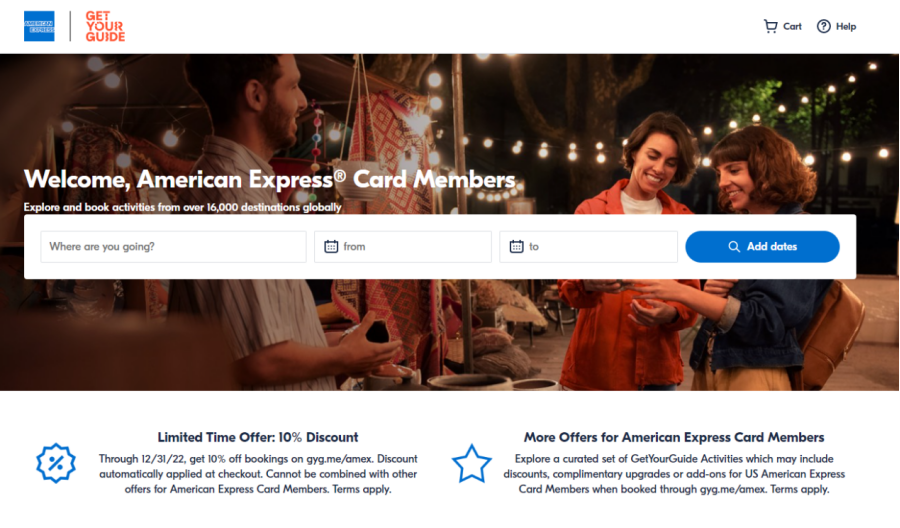Click the Limited Time Offer 10% Discount heading
Viewport: 900px width, 528px height.
(x=258, y=437)
